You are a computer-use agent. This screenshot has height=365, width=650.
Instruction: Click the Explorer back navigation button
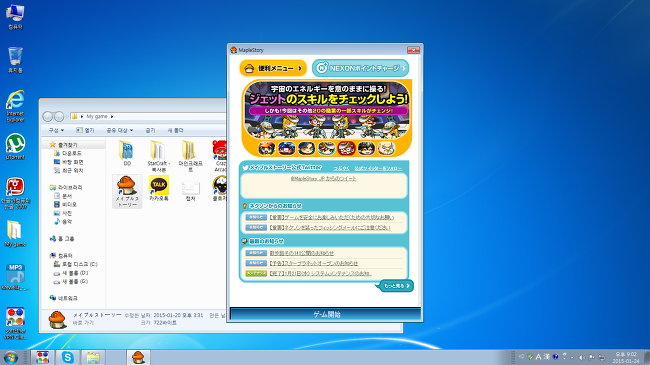[x=48, y=117]
